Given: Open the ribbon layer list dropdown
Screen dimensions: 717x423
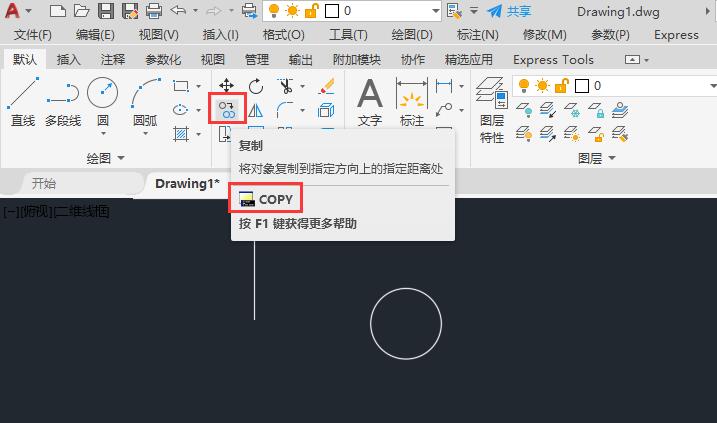Looking at the screenshot, I should 712,86.
